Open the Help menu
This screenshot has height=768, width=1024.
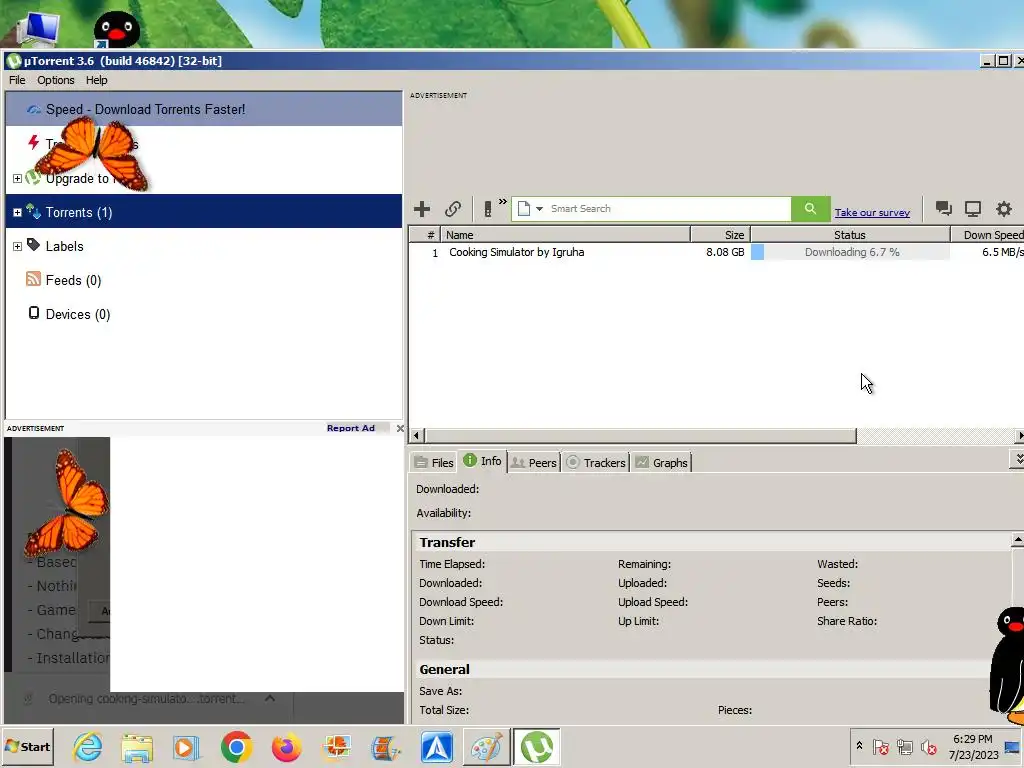(x=97, y=80)
